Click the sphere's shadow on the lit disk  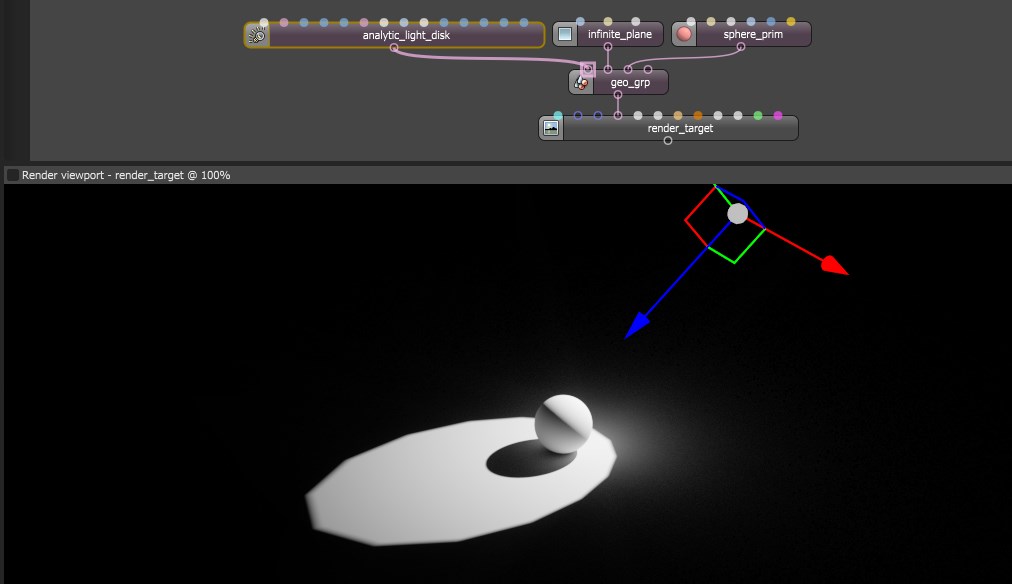click(524, 460)
